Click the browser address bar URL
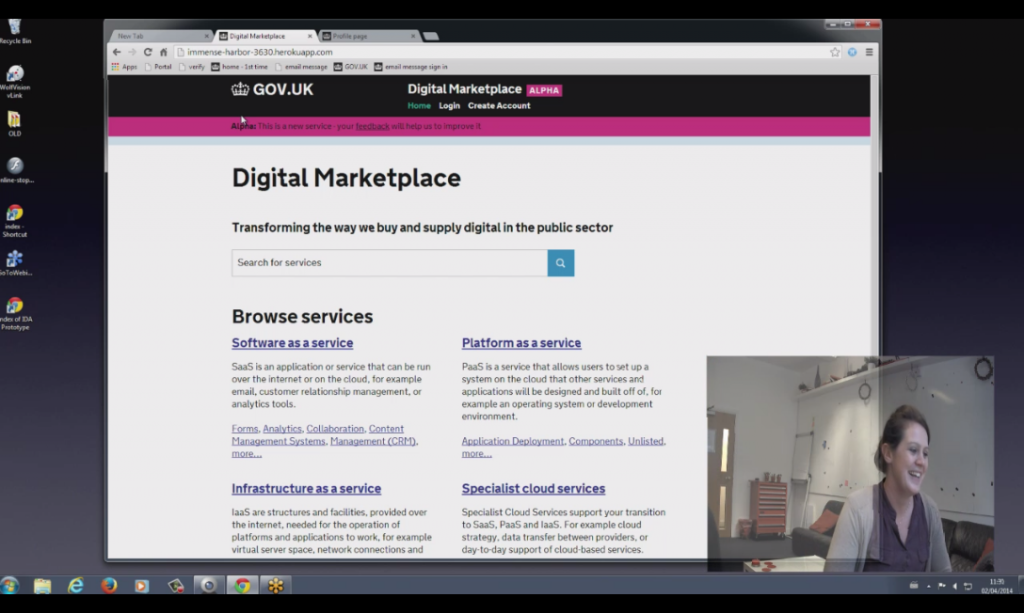 click(260, 52)
